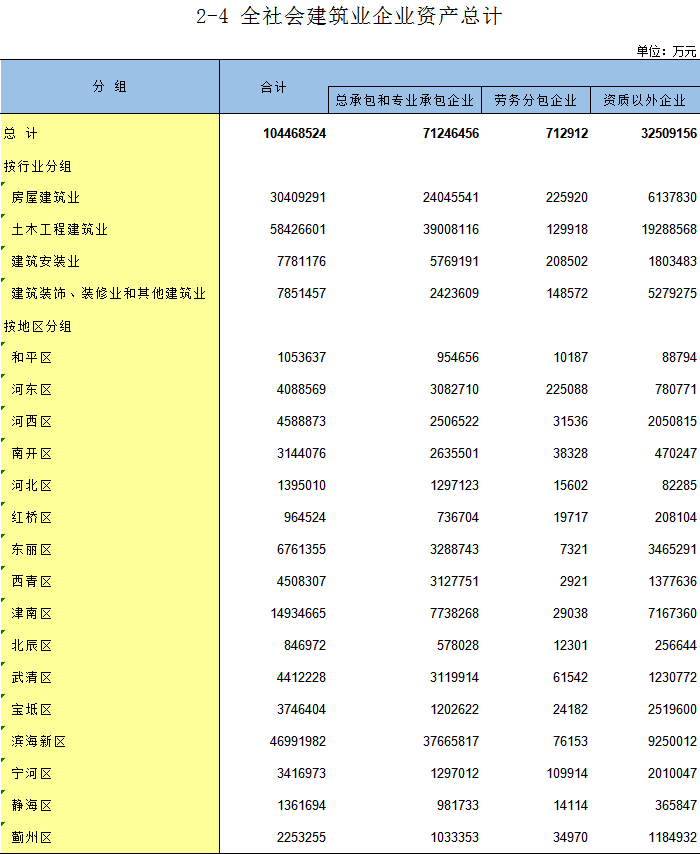Select the 土木工程建筑业 row label
700x854 pixels.
click(59, 229)
